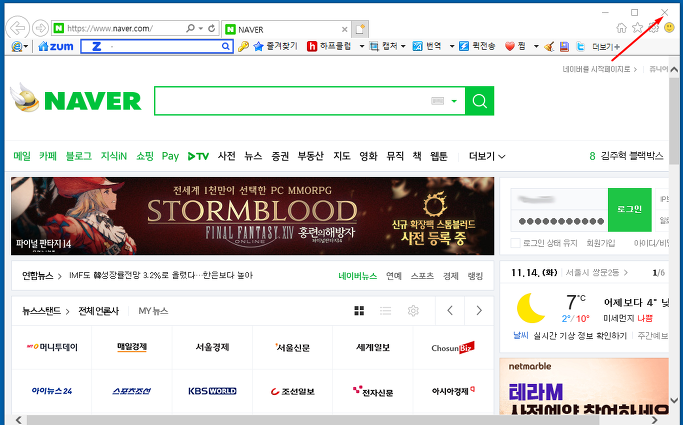683x425 pixels.
Task: Expand the 캡처 dropdown arrow
Action: (403, 46)
